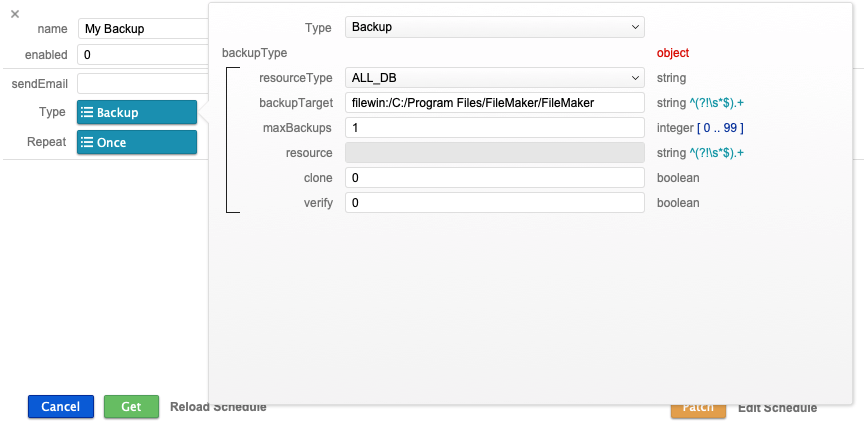Focus the empty sendEmail input

click(142, 84)
